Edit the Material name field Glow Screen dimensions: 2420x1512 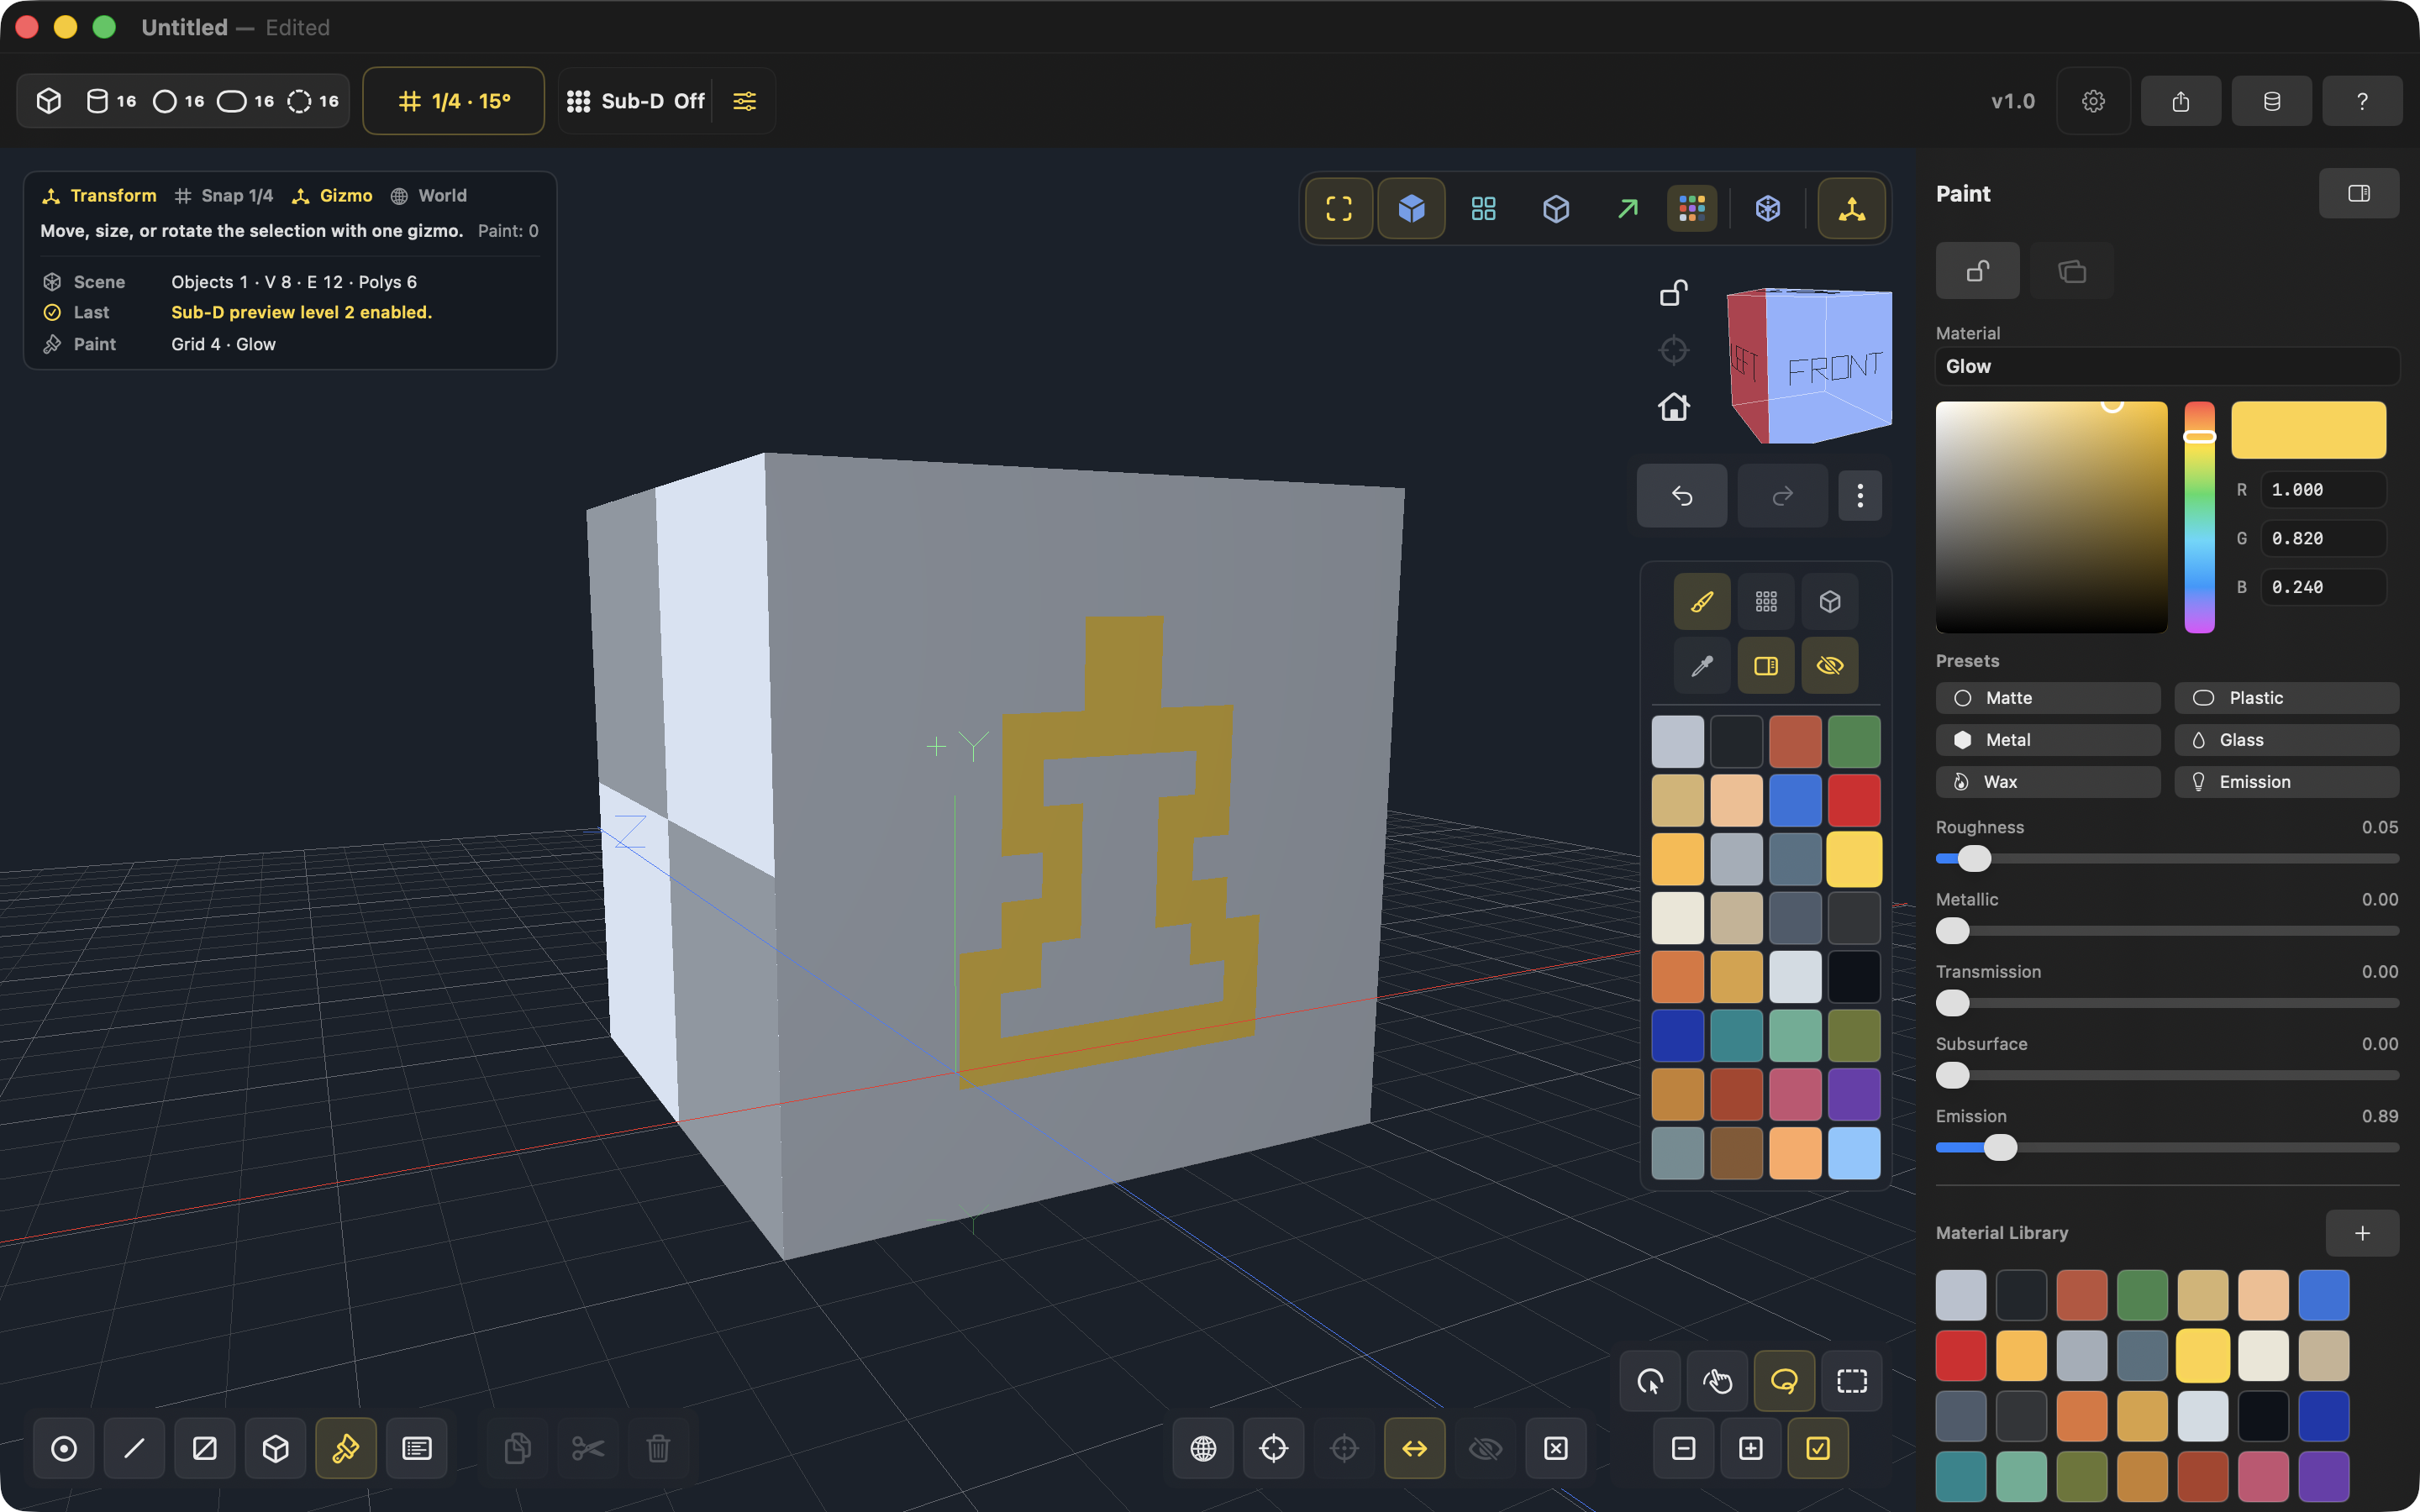(2167, 366)
